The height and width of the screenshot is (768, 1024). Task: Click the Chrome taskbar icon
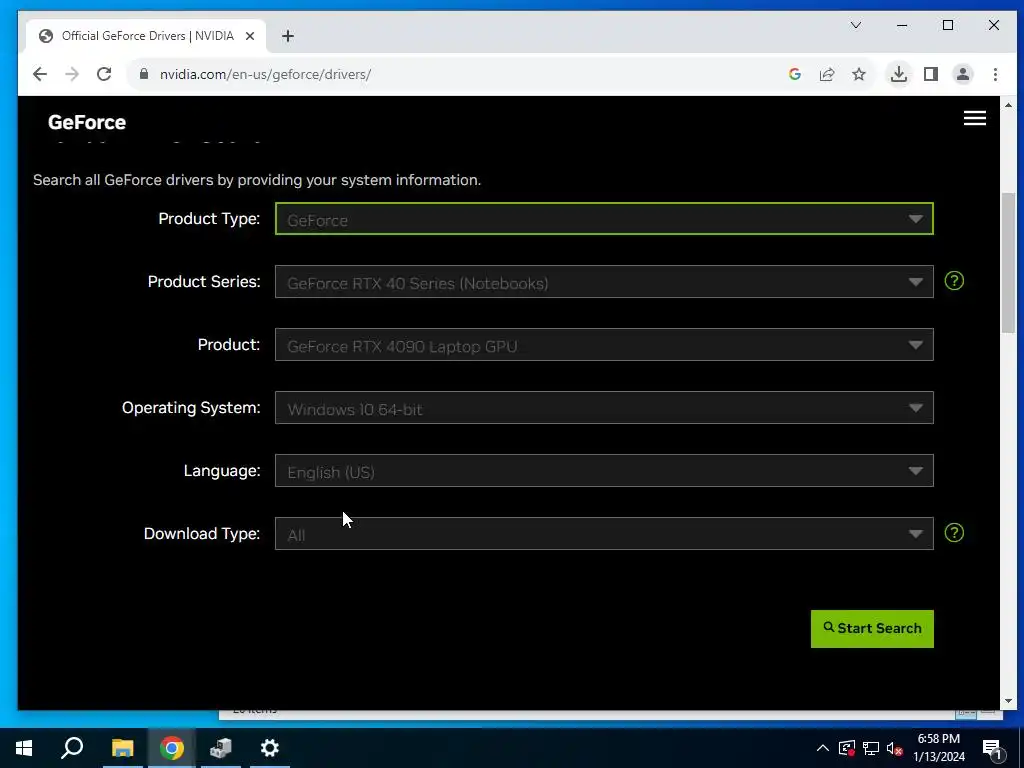point(172,748)
